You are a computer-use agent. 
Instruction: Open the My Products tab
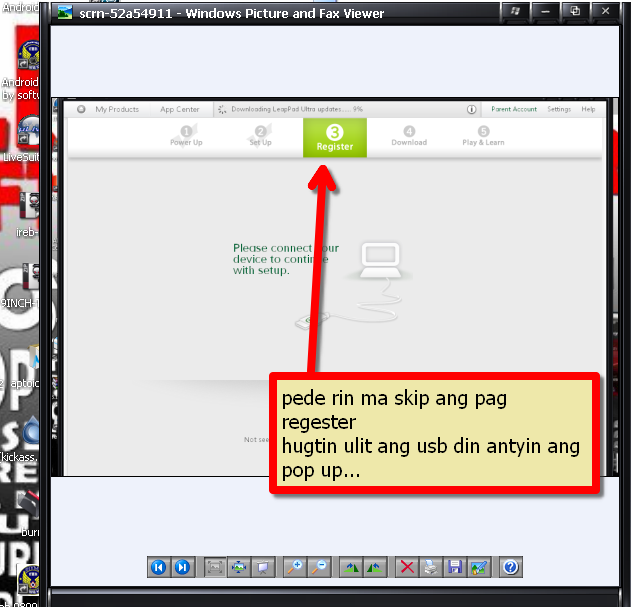point(116,109)
